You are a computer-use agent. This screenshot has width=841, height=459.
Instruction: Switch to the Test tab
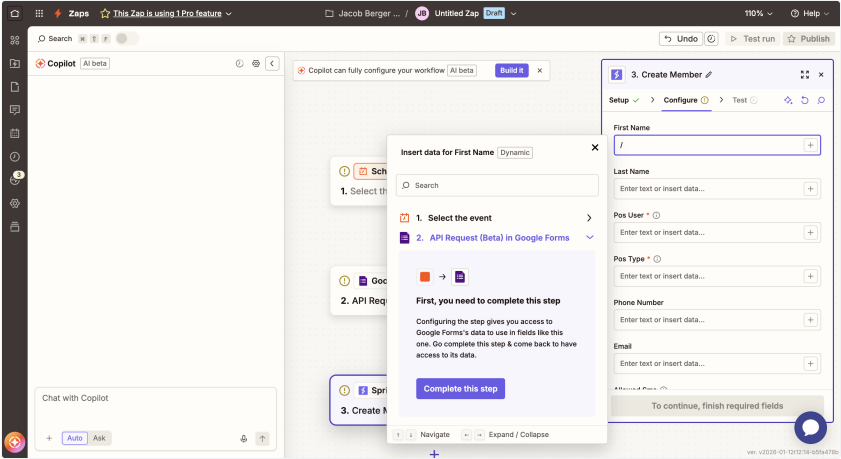tap(744, 100)
